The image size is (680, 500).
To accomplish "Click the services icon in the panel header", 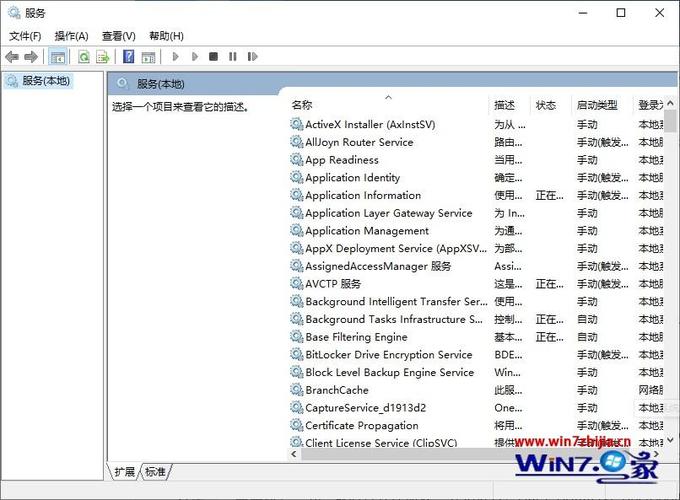I will [x=123, y=83].
